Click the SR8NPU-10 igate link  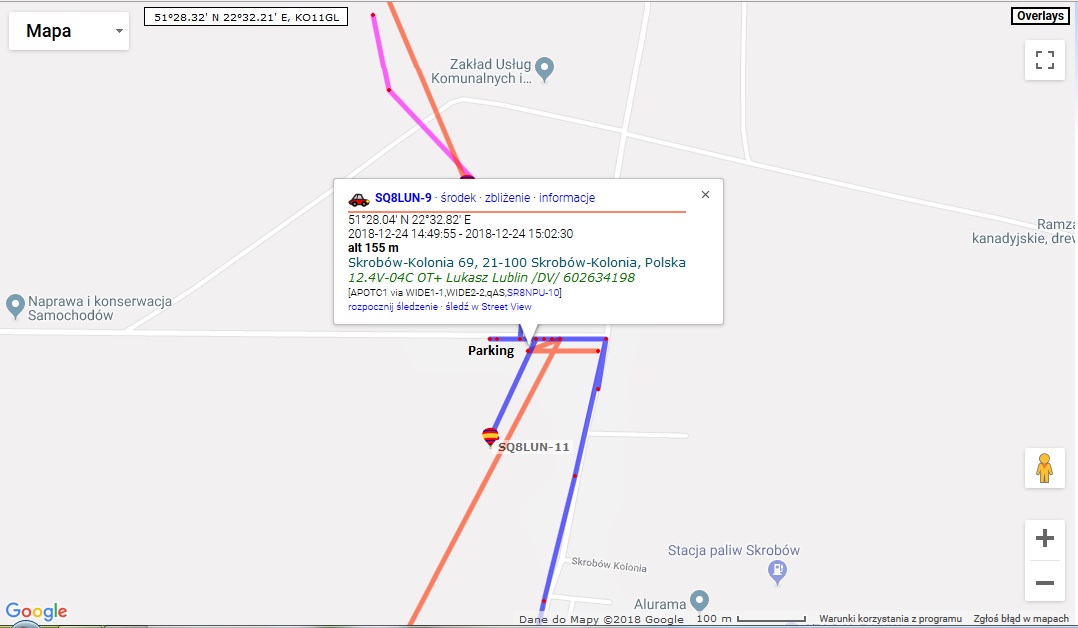tap(533, 292)
